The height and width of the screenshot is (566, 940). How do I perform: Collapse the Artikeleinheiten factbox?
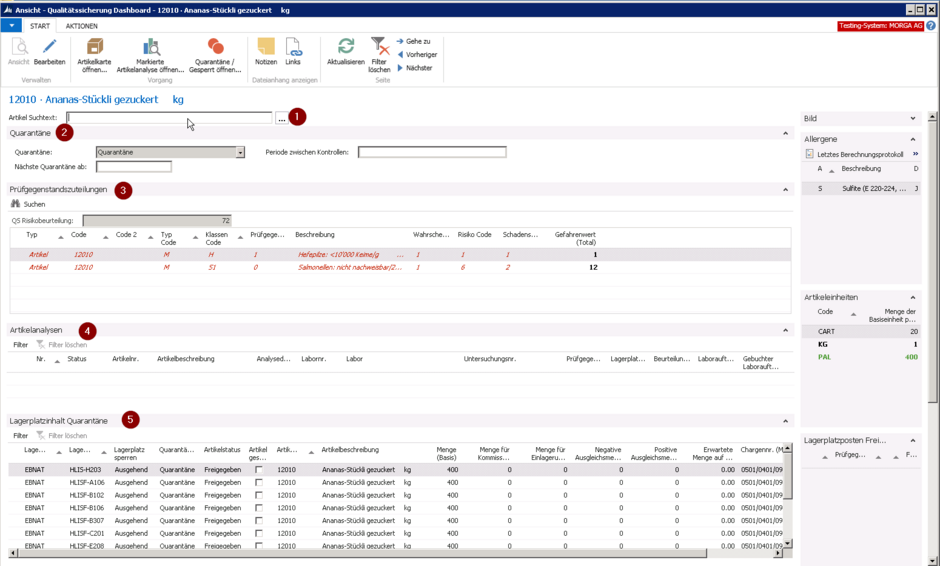(913, 297)
